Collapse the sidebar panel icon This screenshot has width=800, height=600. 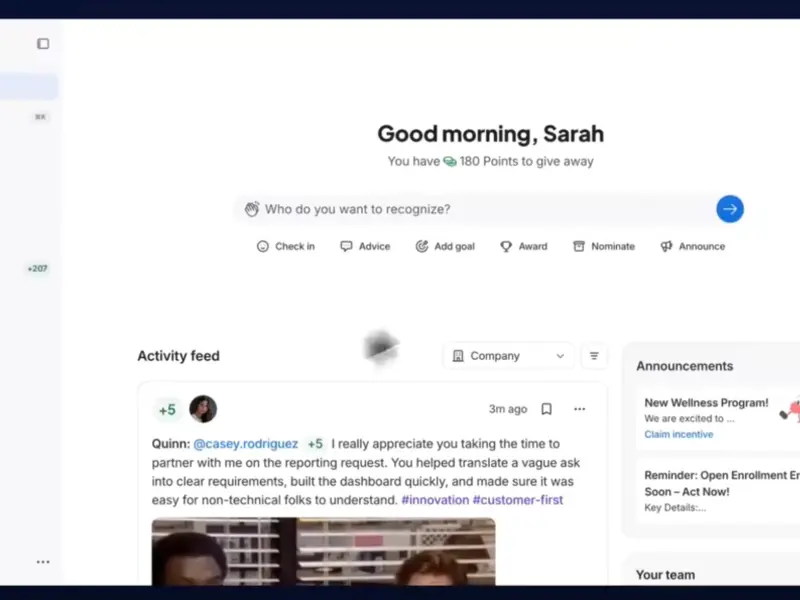point(43,44)
